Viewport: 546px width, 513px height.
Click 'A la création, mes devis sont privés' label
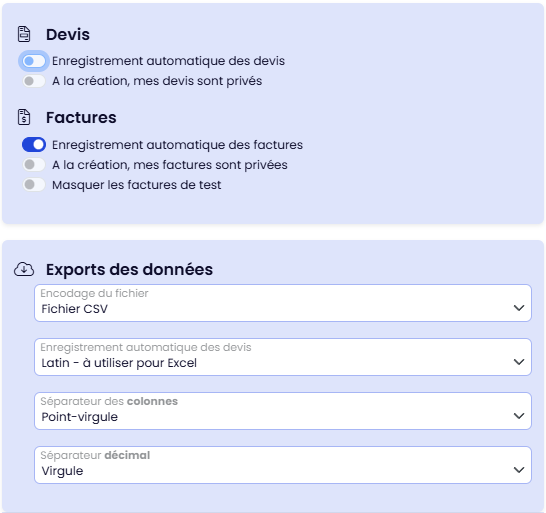(157, 81)
